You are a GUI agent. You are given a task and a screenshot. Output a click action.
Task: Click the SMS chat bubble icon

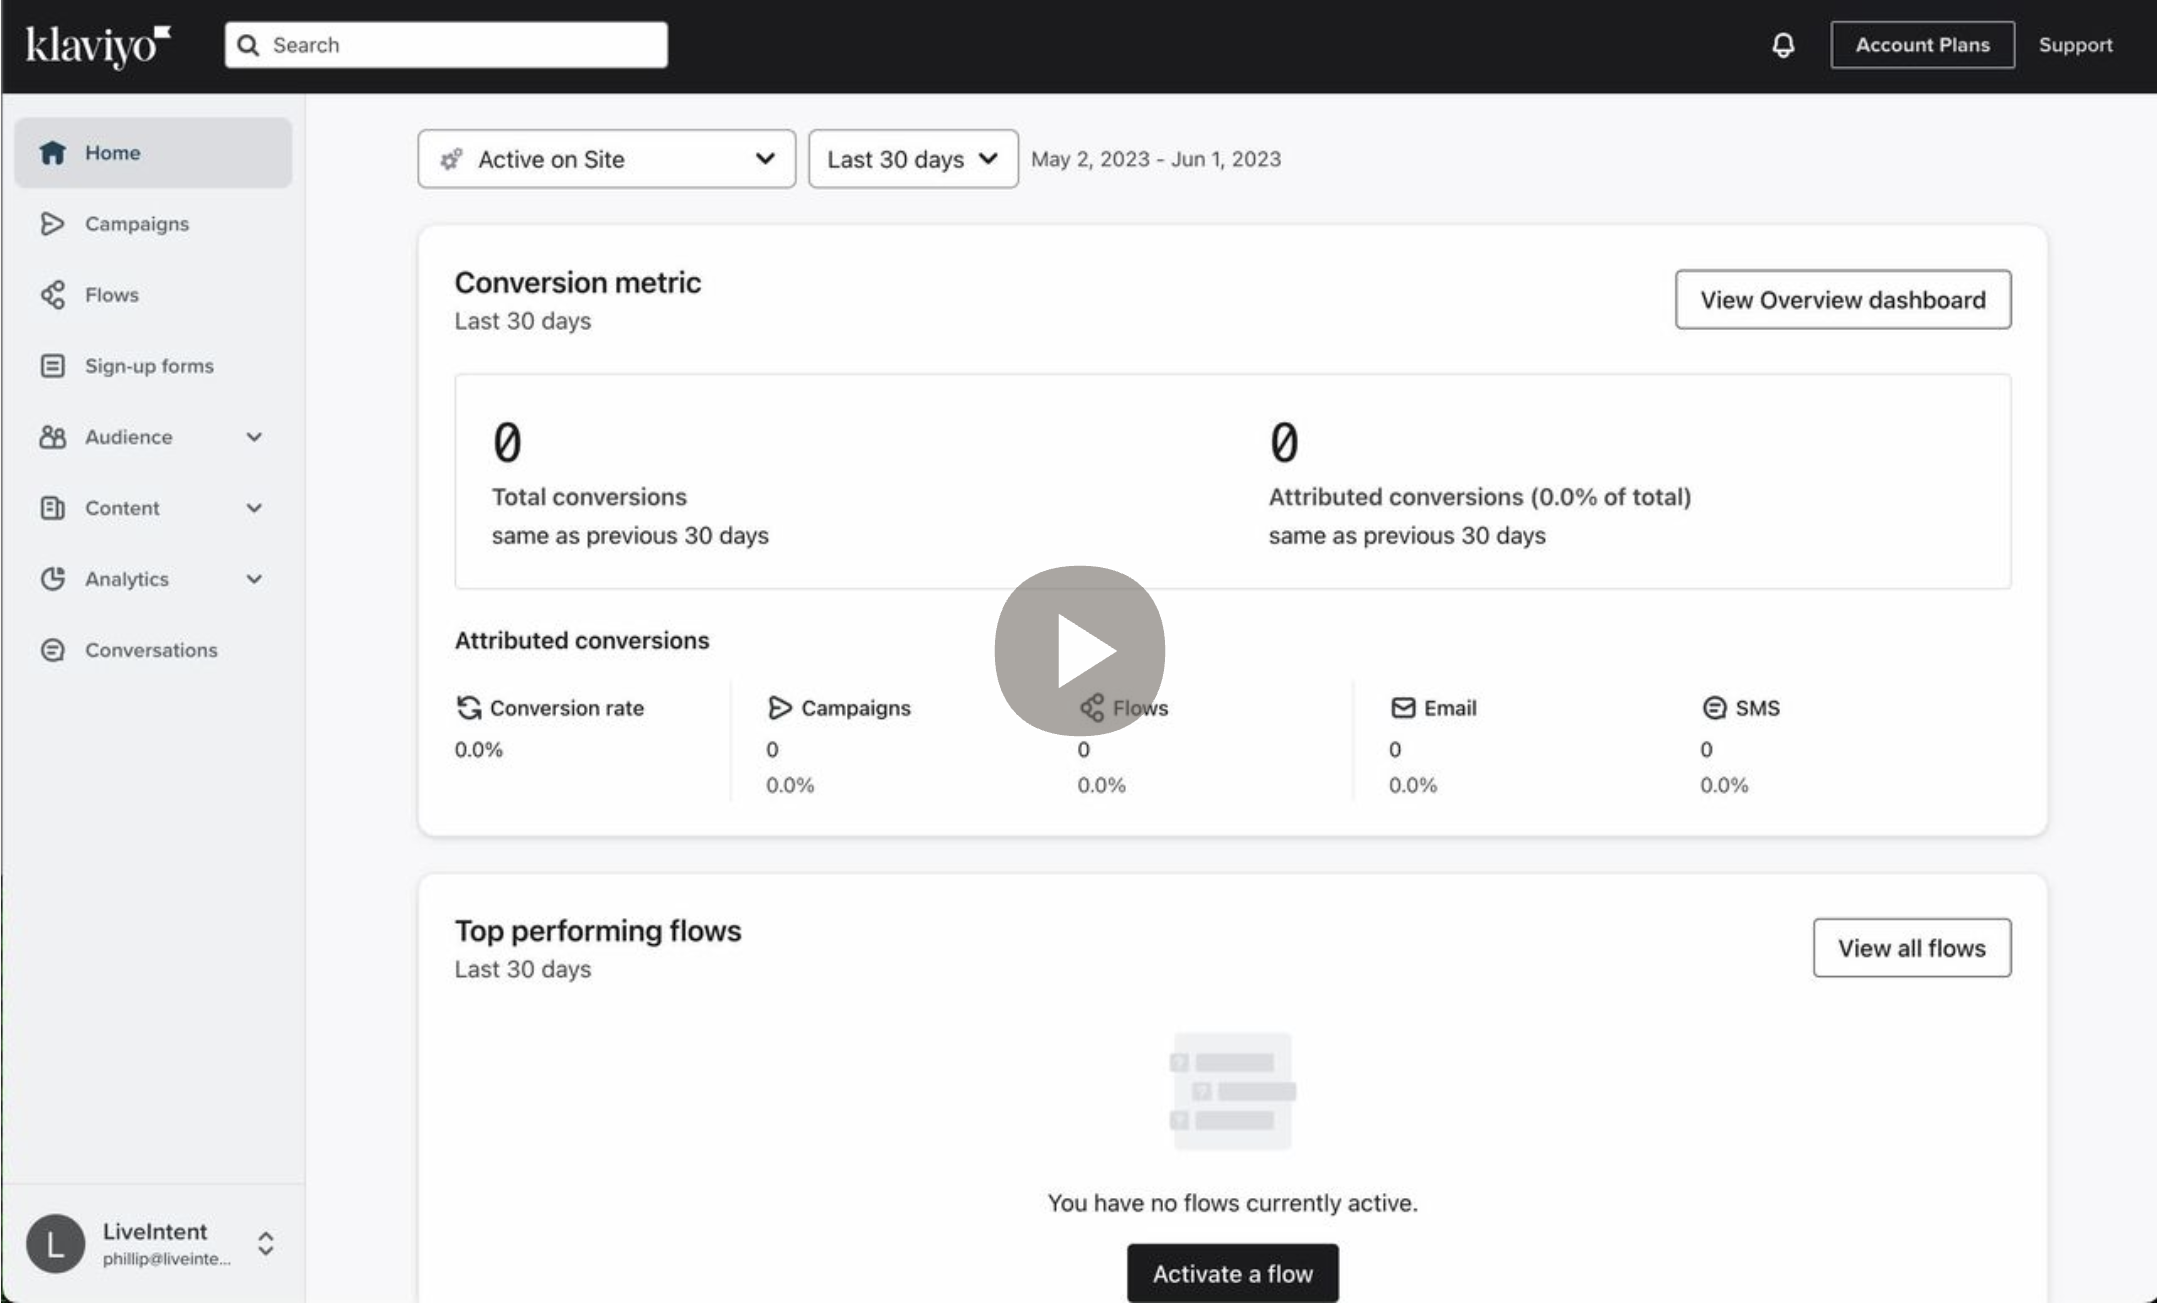[x=1714, y=708]
